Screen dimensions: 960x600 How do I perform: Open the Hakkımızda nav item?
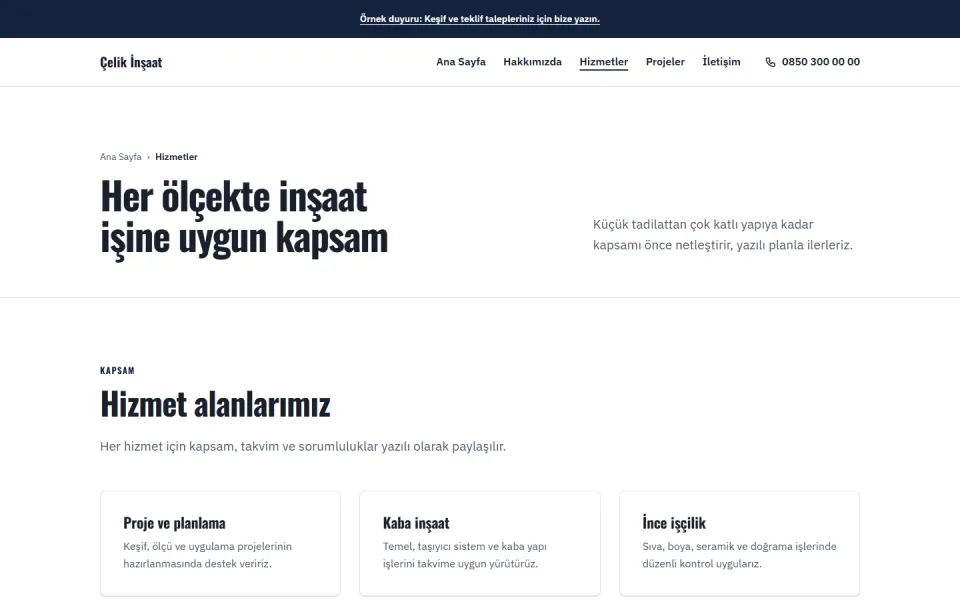pyautogui.click(x=532, y=62)
